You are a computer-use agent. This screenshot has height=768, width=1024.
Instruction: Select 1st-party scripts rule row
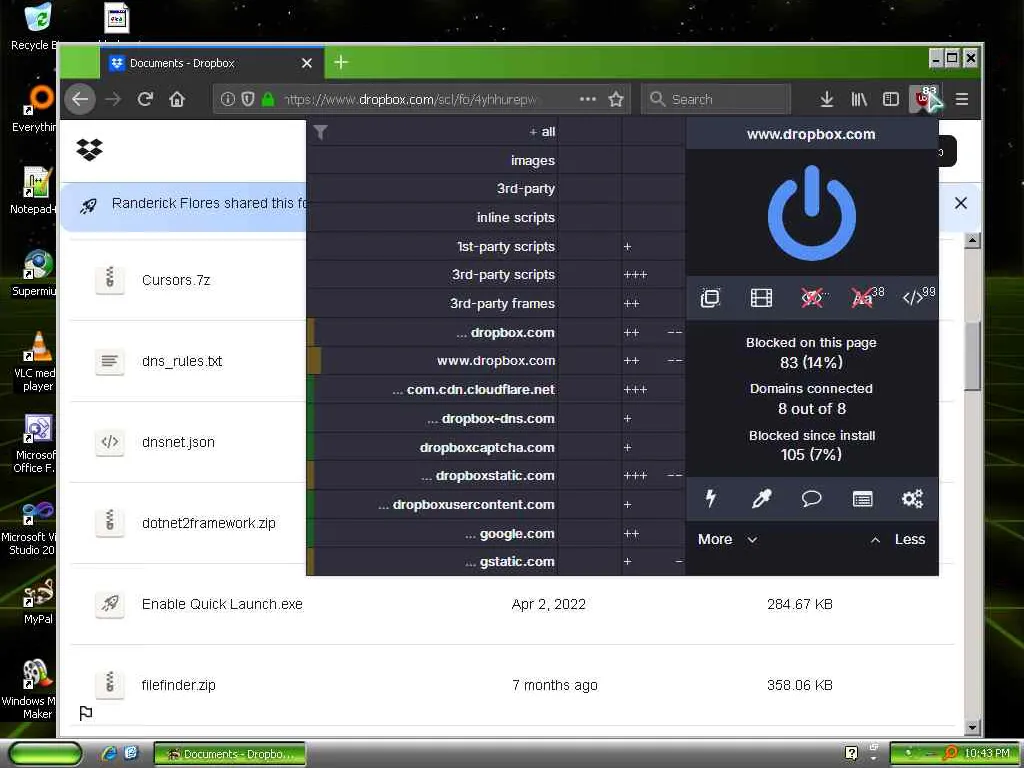(x=496, y=246)
